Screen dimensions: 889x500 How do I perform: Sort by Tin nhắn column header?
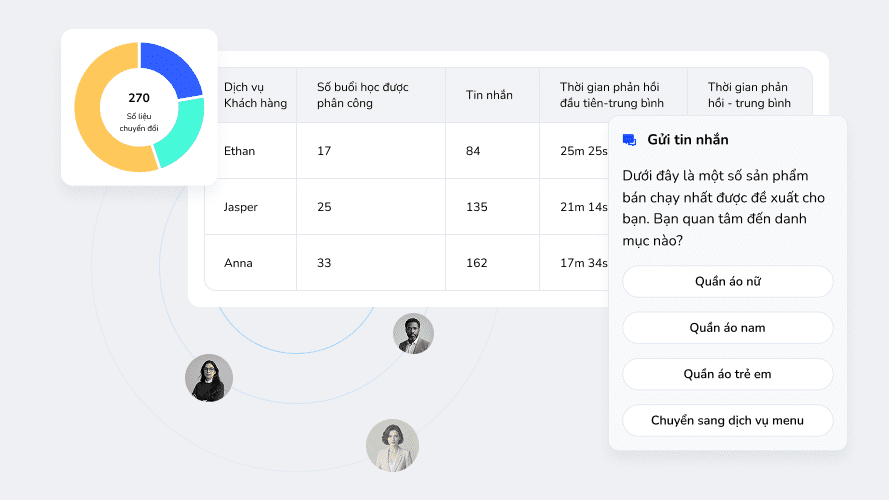point(489,95)
